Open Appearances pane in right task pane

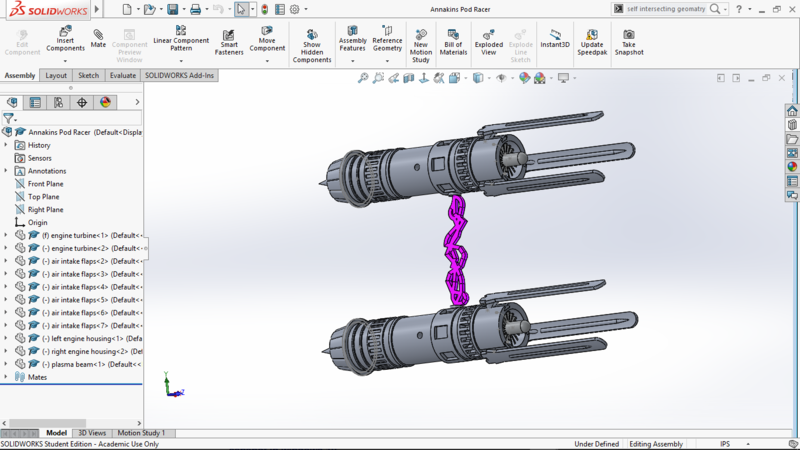pyautogui.click(x=792, y=166)
